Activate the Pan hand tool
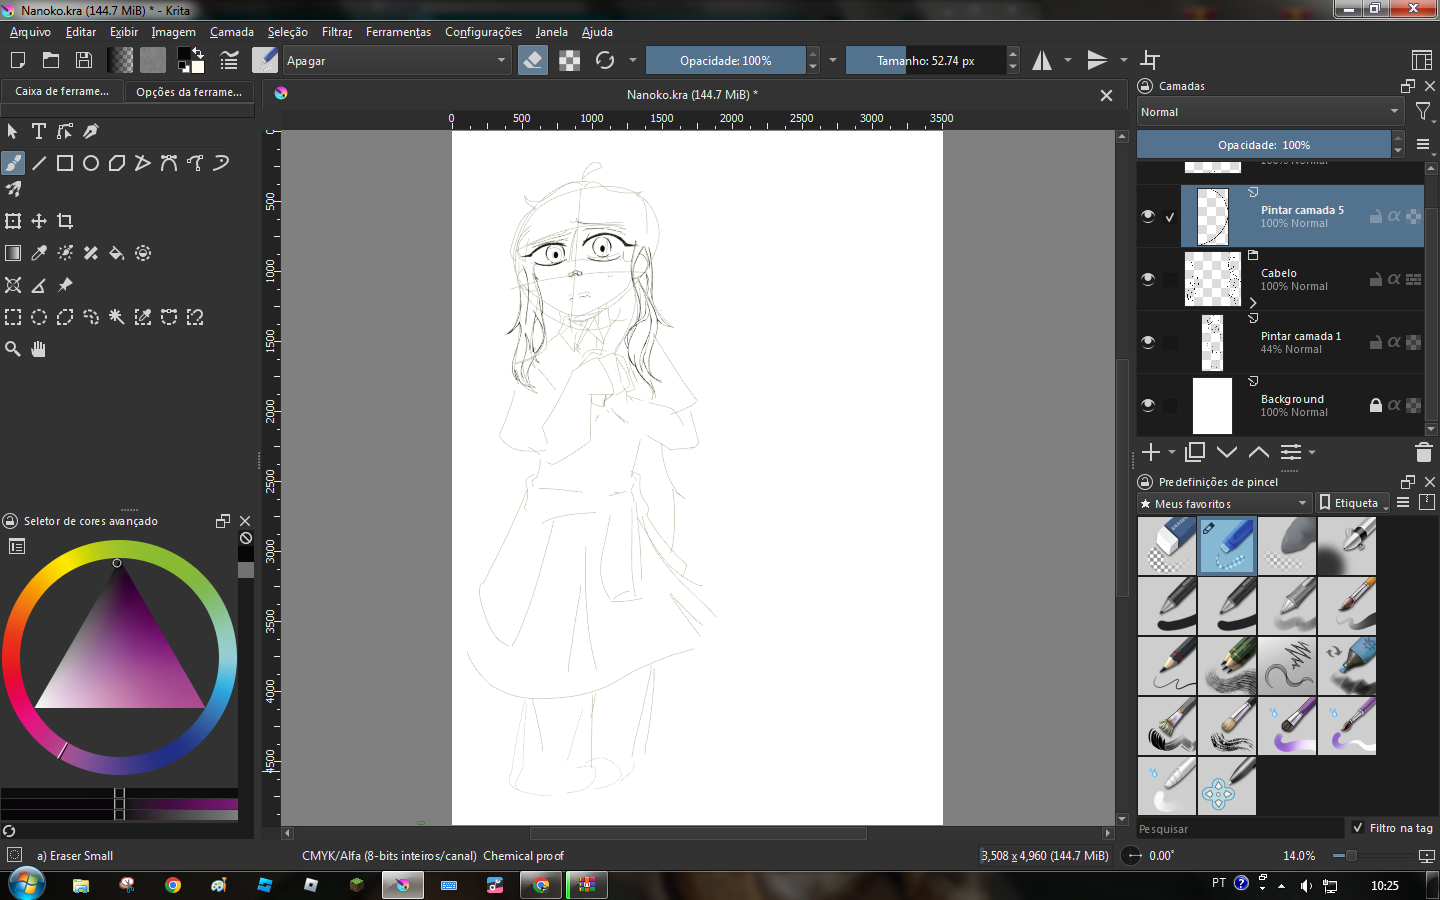 pyautogui.click(x=39, y=349)
